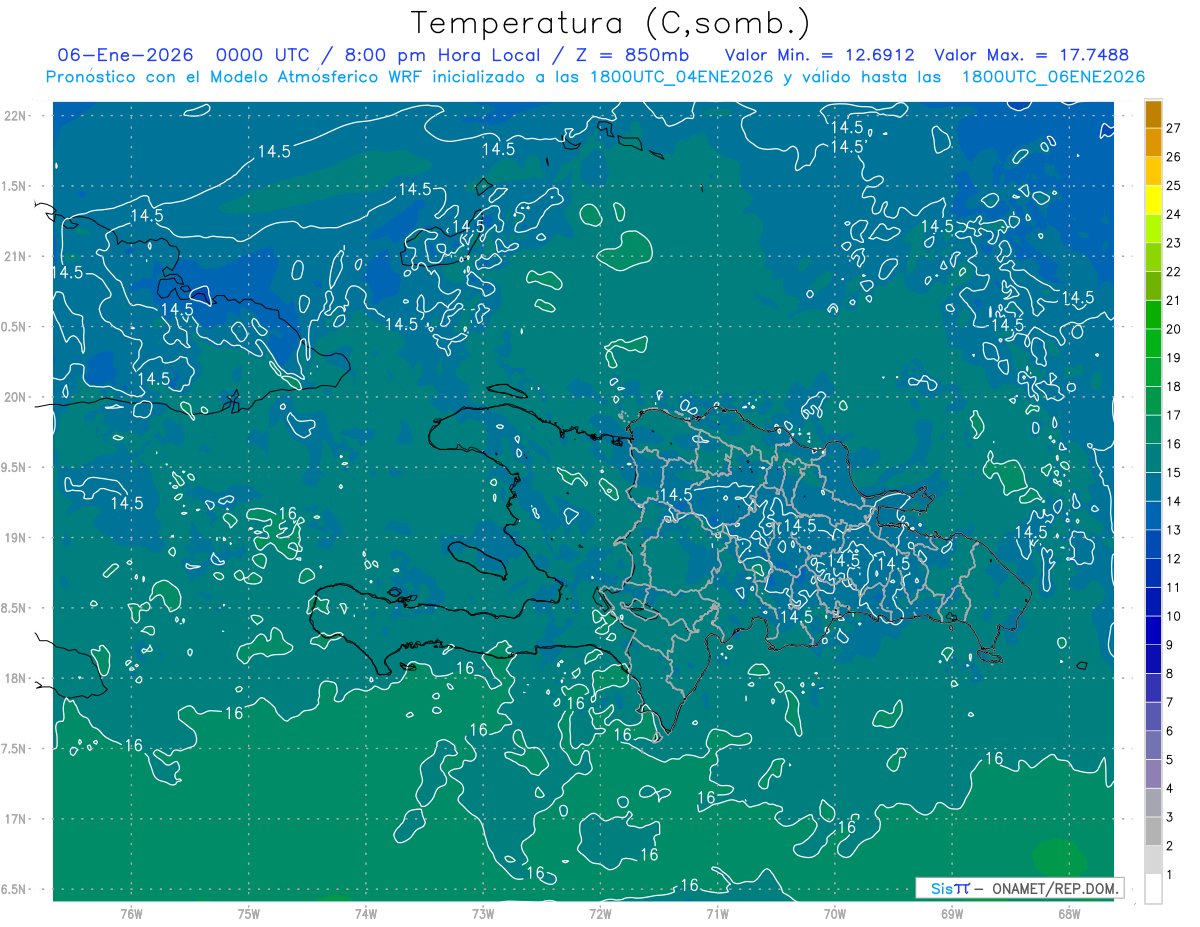Screen dimensions: 1200x927
Task: Click the dark blue swatch between 9 and 10
Action: coord(1153,630)
